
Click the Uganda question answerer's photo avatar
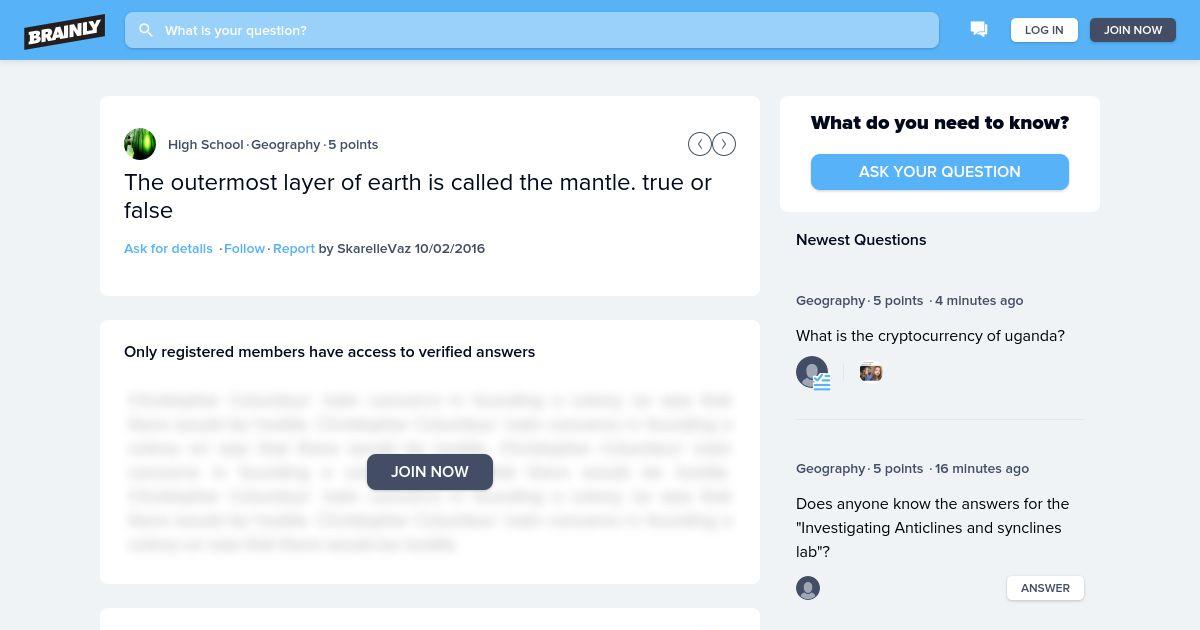(871, 372)
